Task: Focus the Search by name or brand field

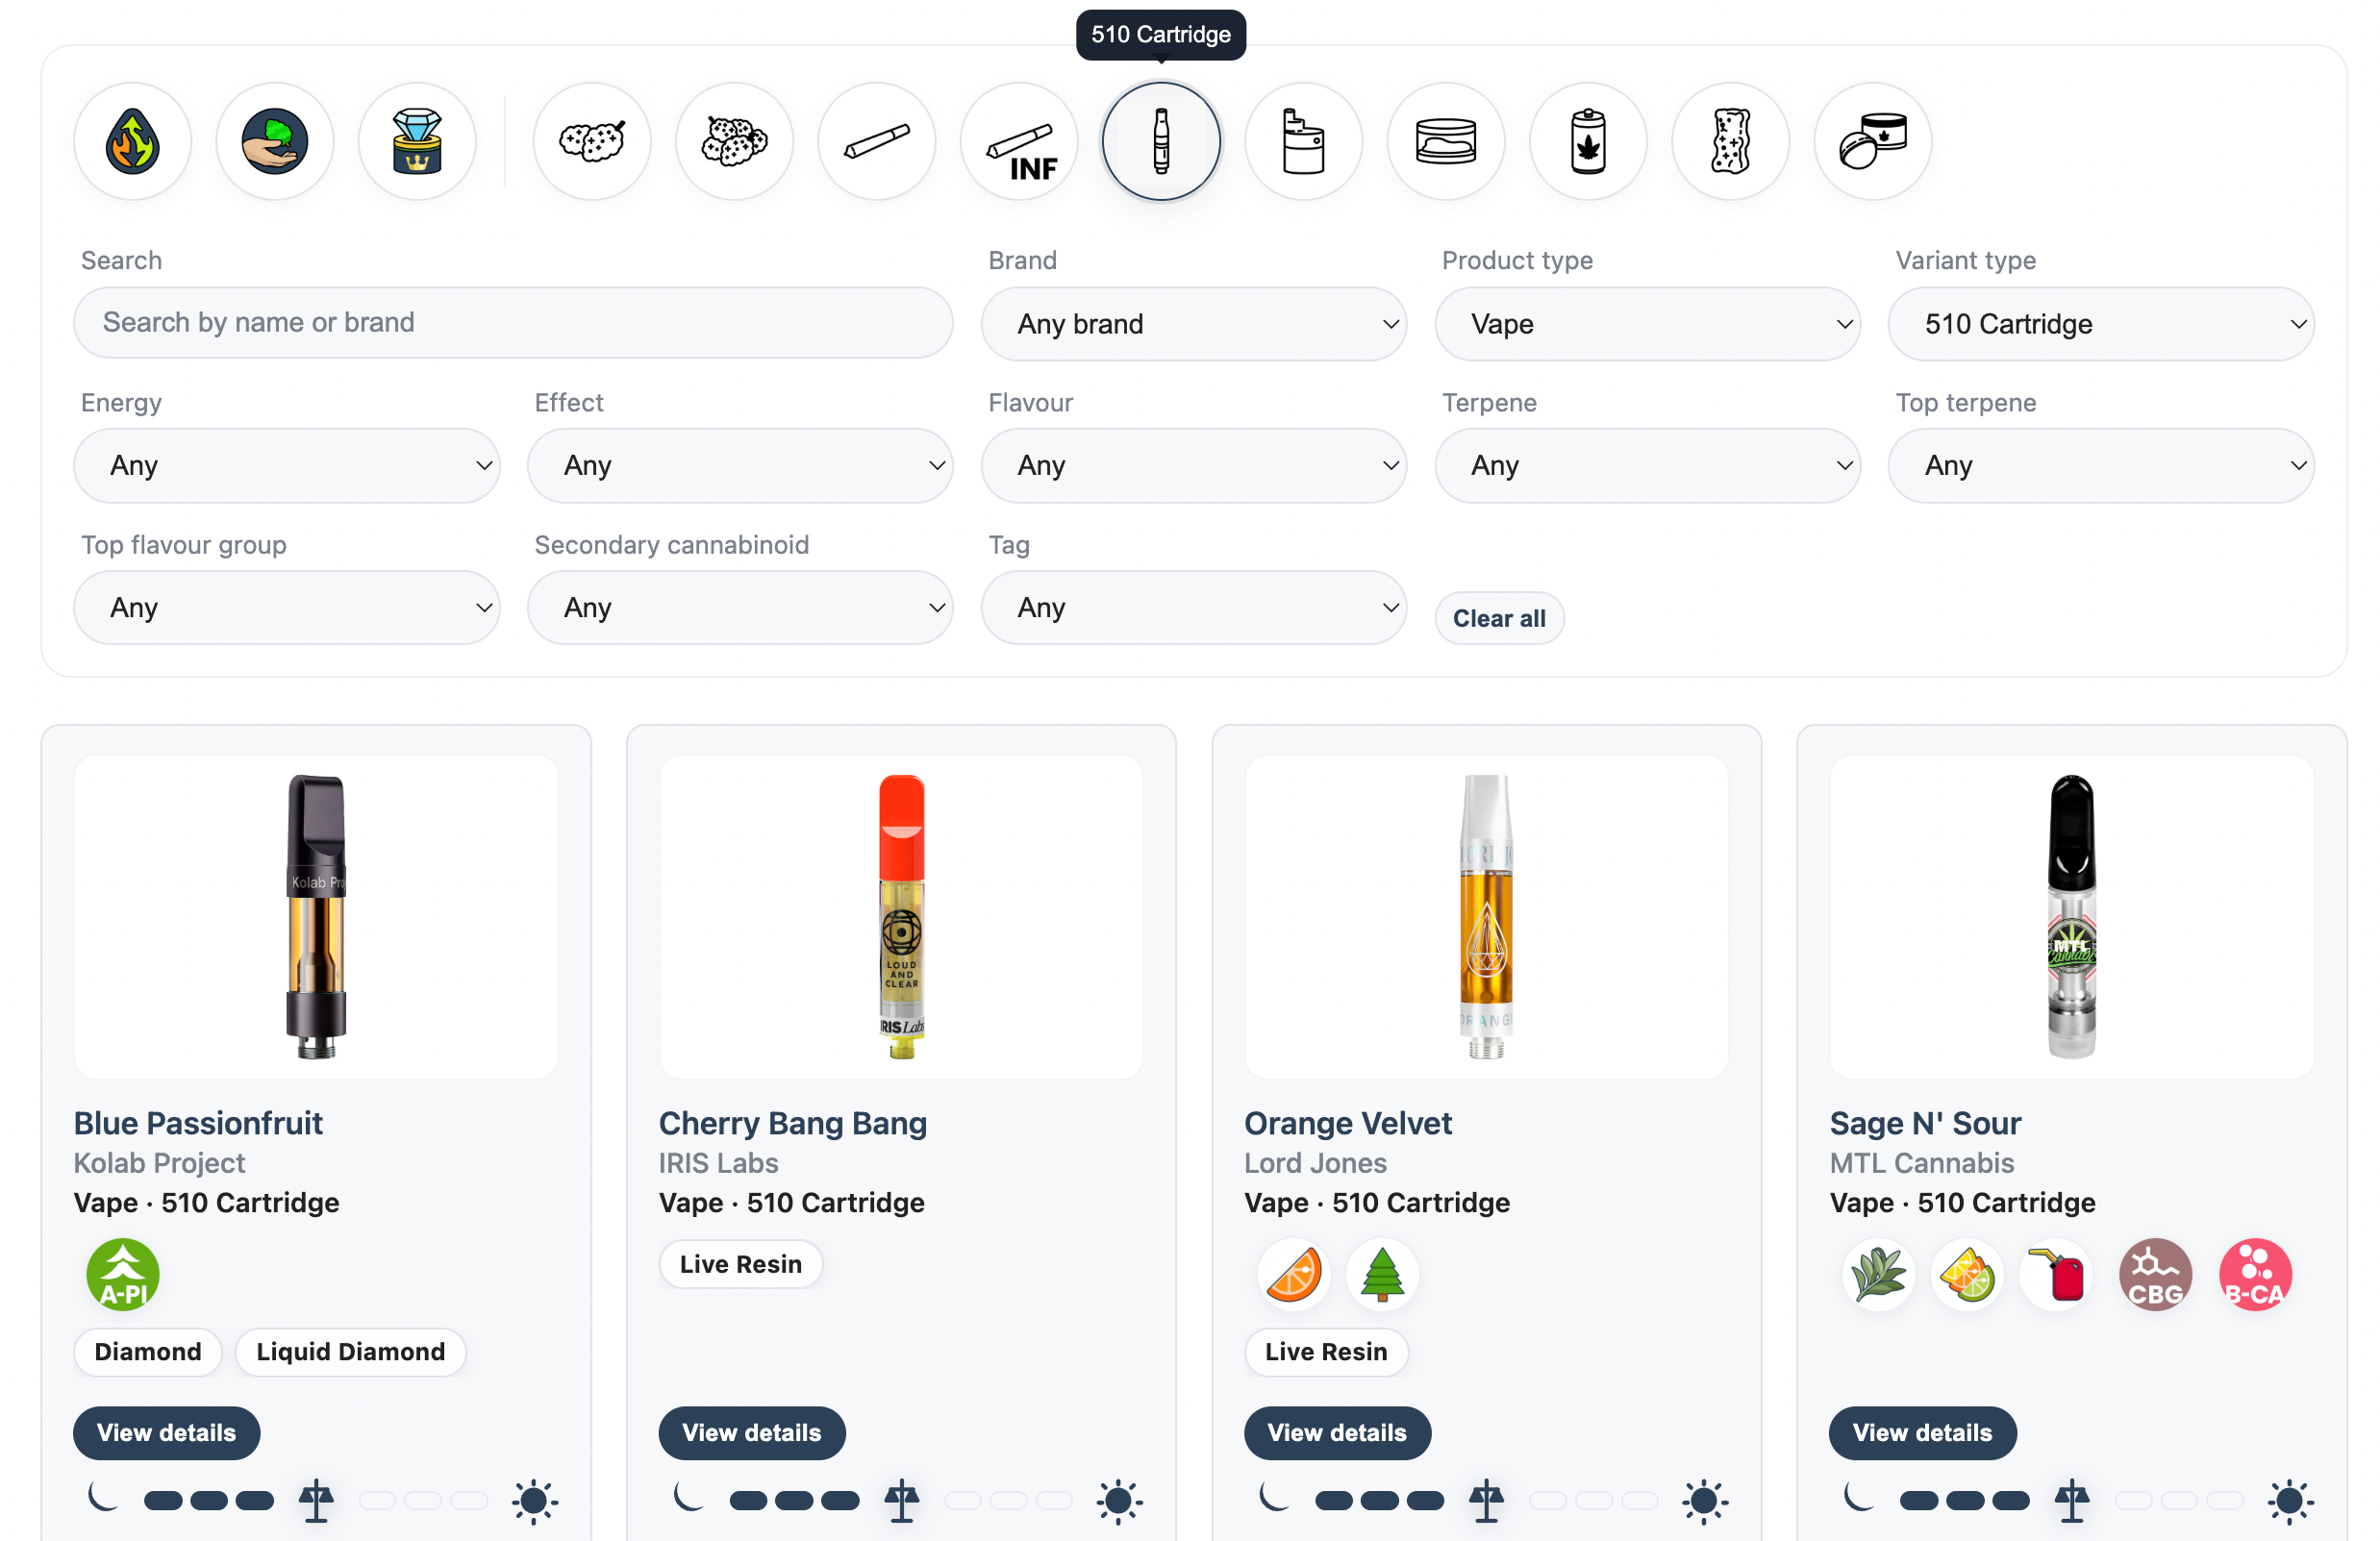Action: 513,322
